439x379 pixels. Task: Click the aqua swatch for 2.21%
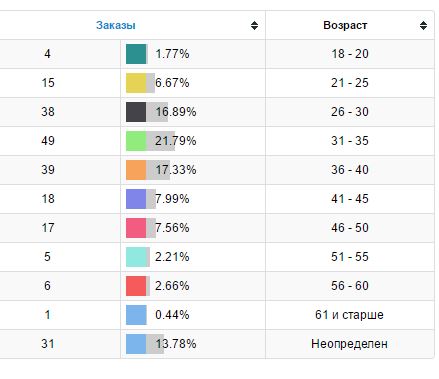point(136,257)
